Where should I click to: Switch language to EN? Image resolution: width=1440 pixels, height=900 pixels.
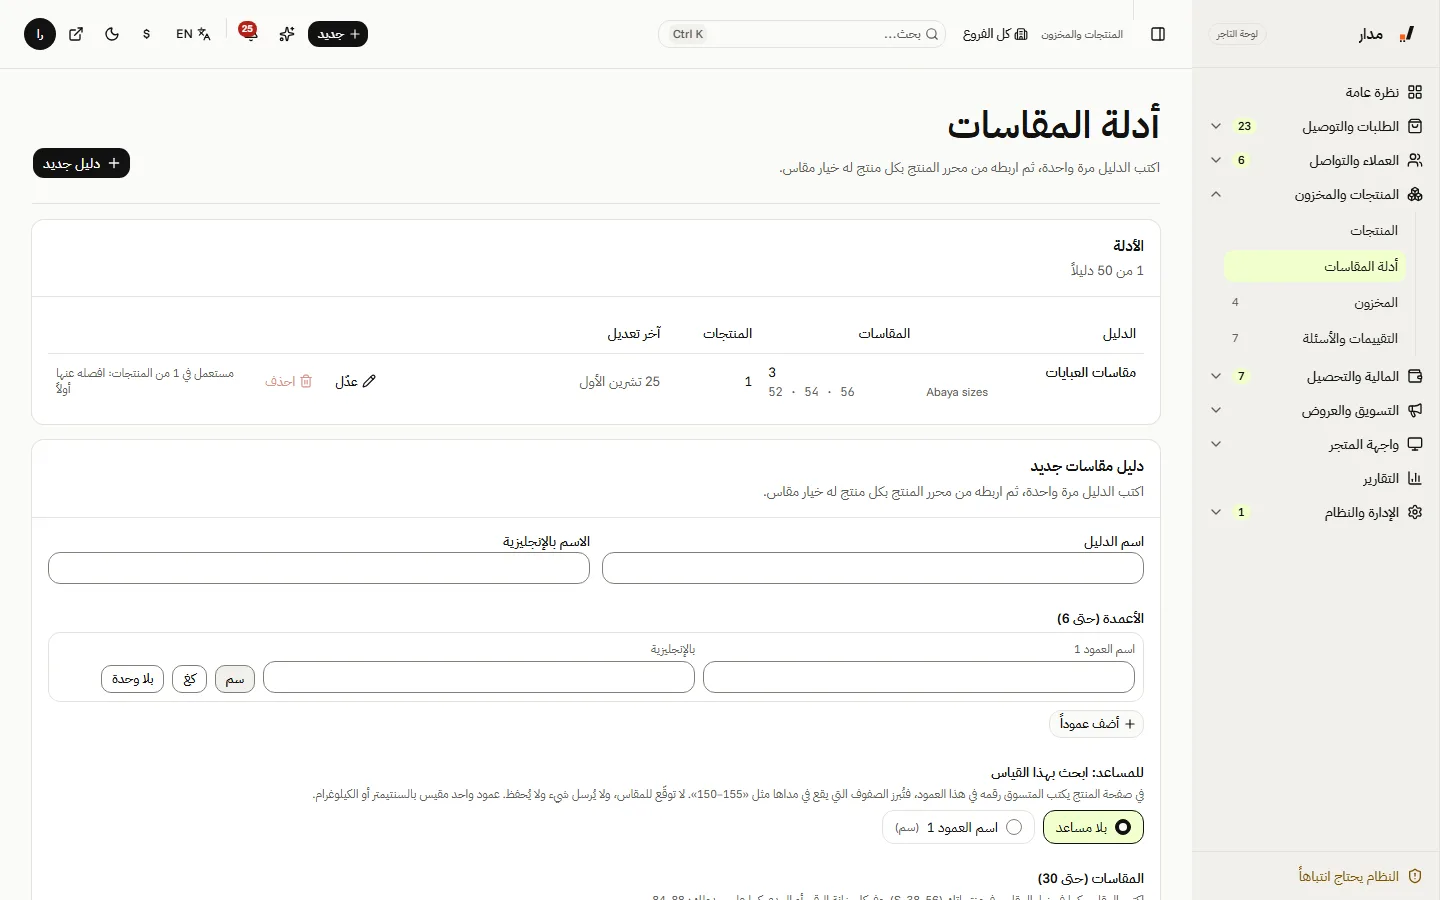pos(193,34)
